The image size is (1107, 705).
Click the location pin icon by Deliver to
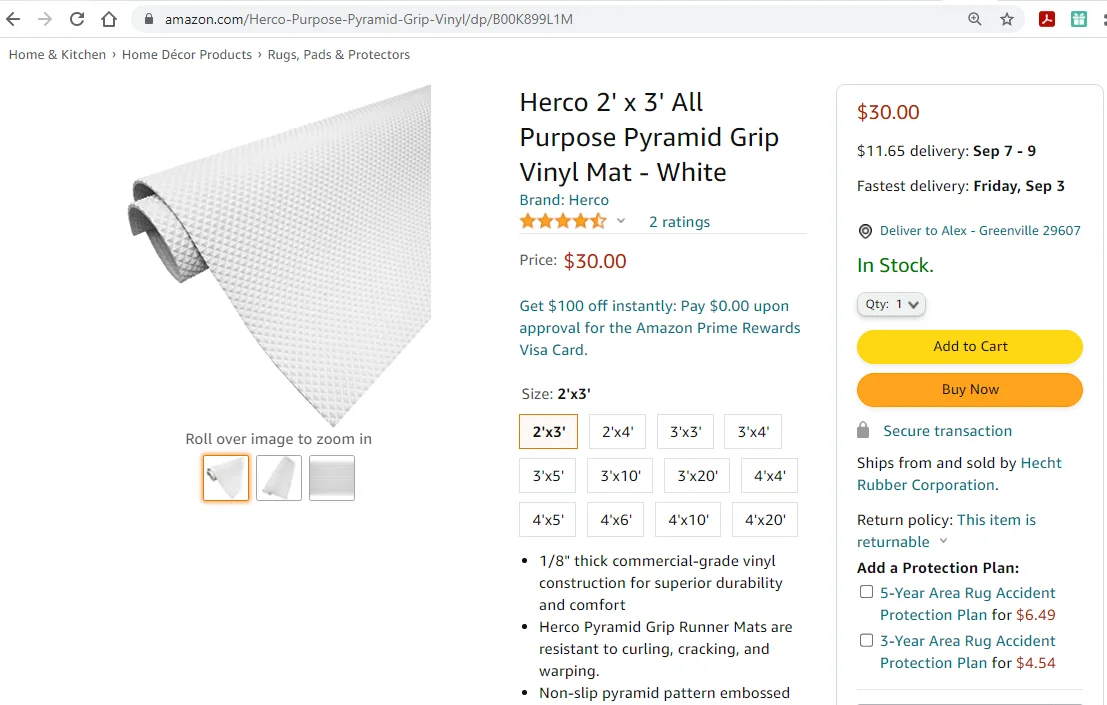point(865,231)
